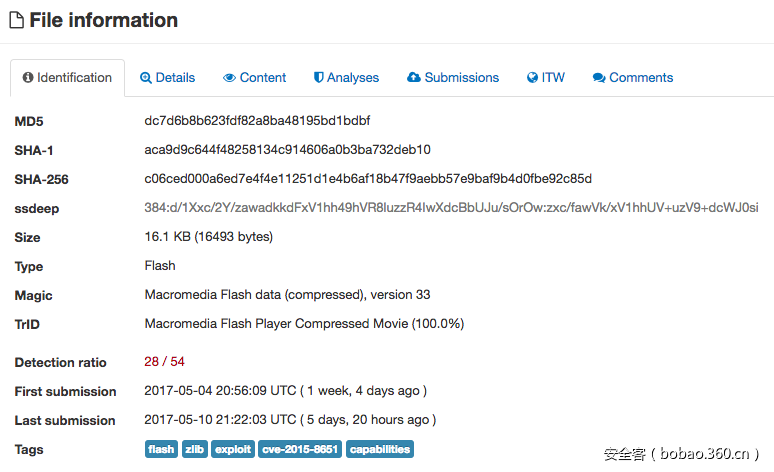Click the info circle icon on Identification tab
The width and height of the screenshot is (774, 472).
28,78
